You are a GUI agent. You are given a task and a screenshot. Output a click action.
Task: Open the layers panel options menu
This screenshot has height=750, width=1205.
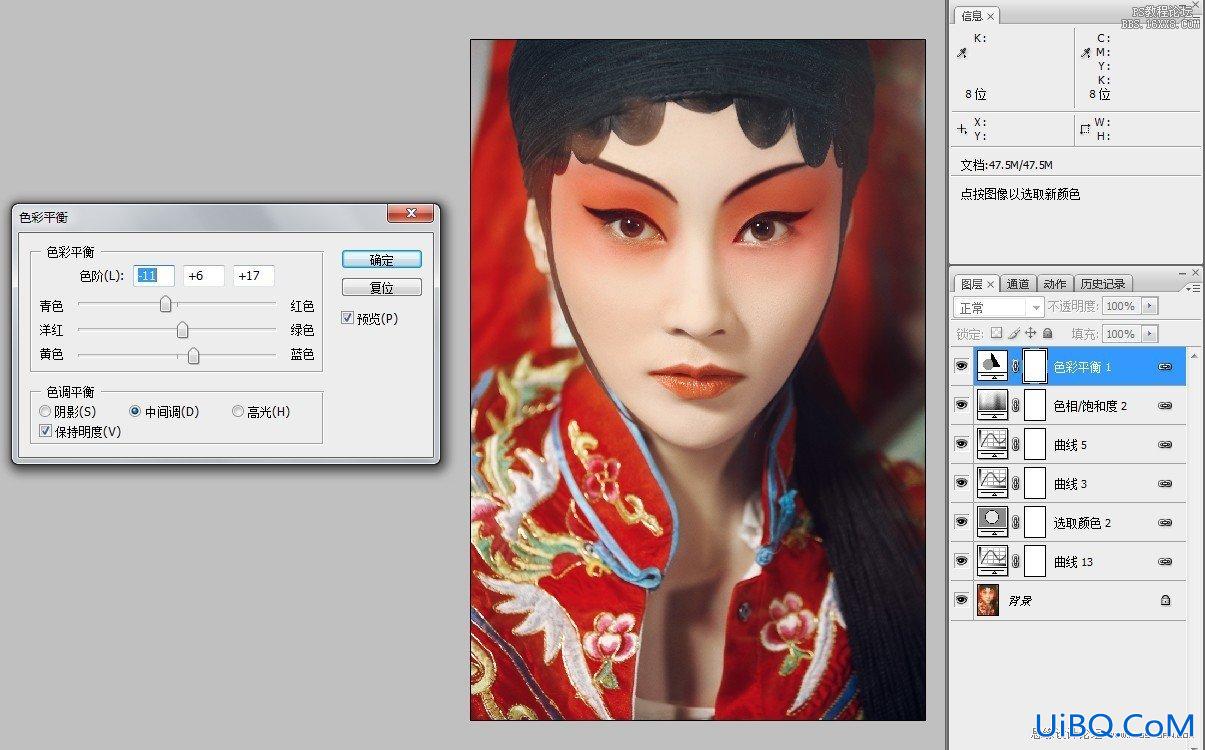(x=1194, y=287)
